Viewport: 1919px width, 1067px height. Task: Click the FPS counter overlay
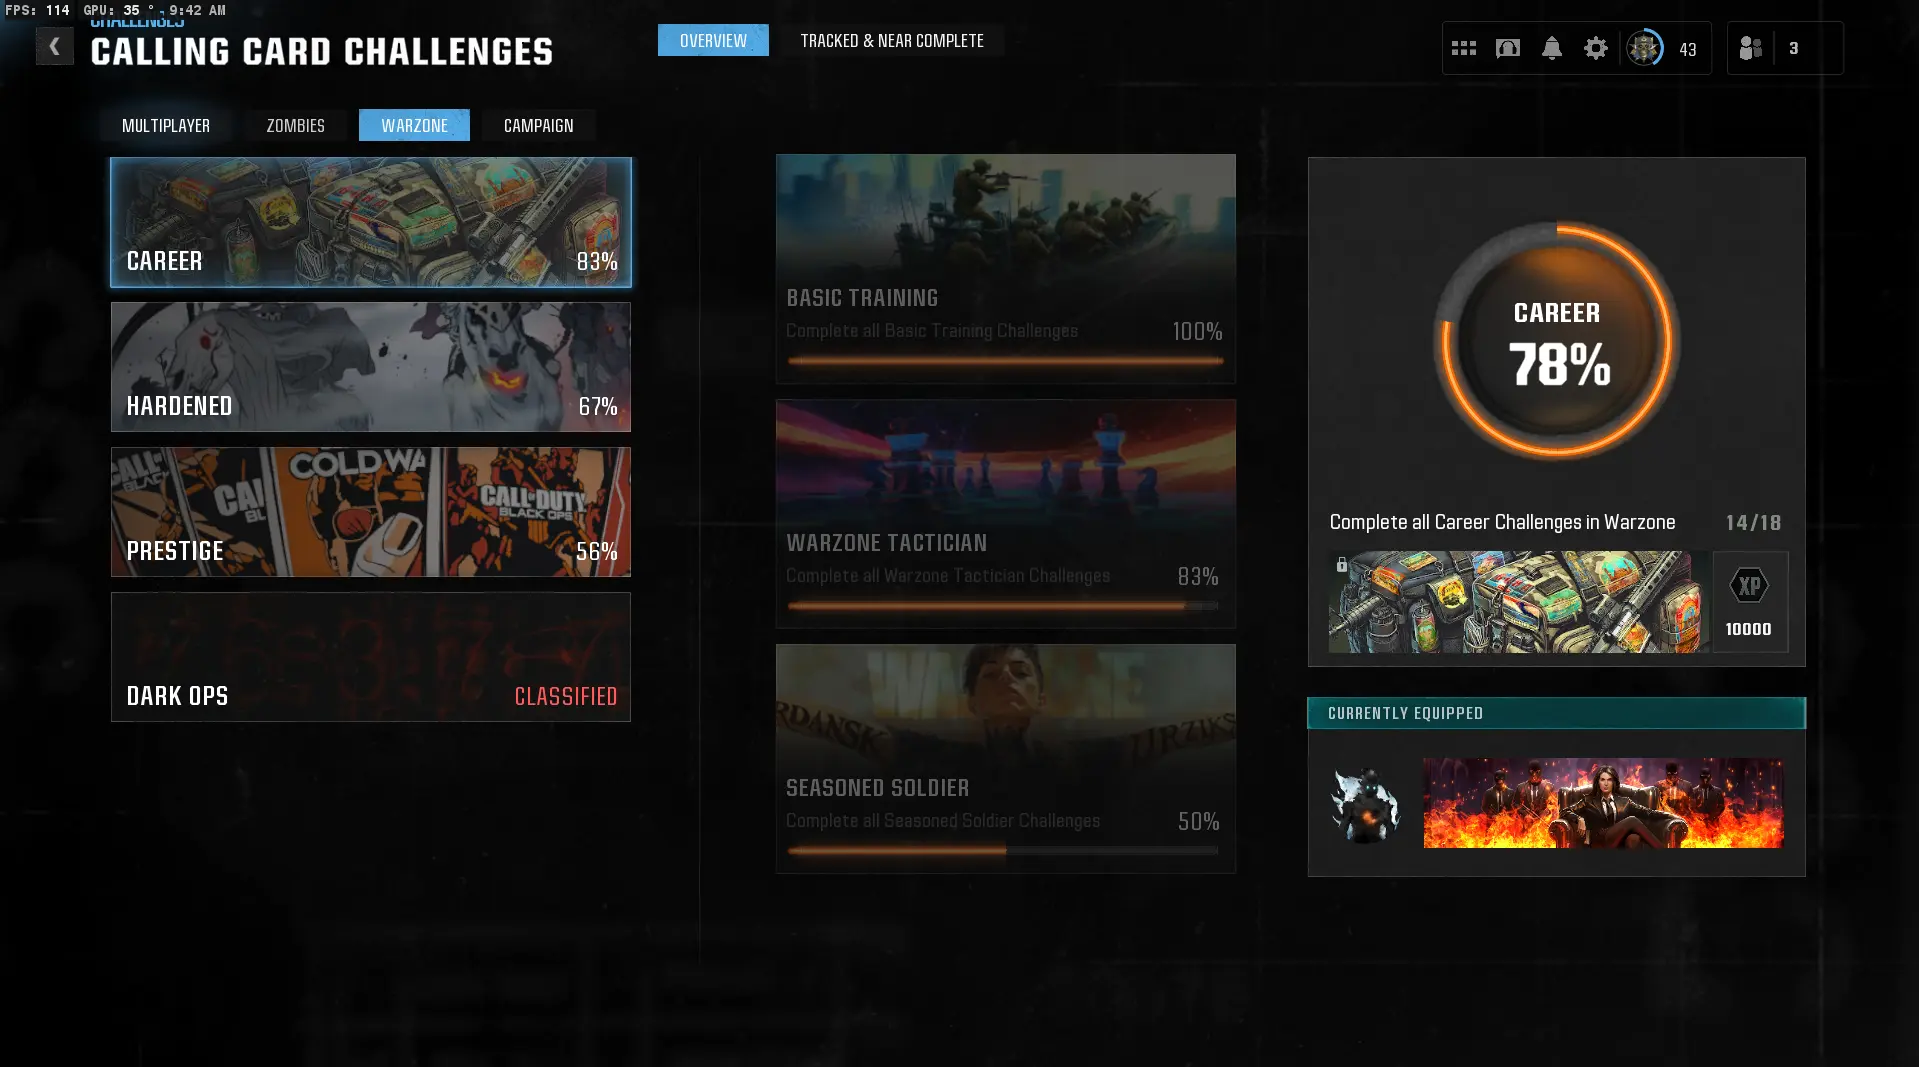(x=38, y=10)
